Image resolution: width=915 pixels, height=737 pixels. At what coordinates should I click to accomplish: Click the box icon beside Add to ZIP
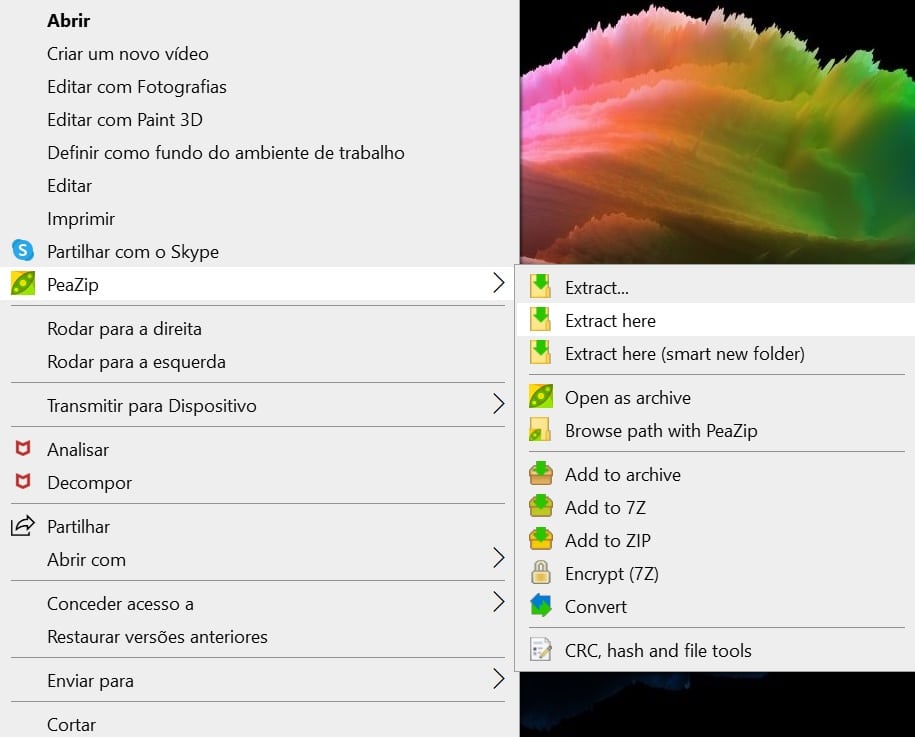[541, 539]
